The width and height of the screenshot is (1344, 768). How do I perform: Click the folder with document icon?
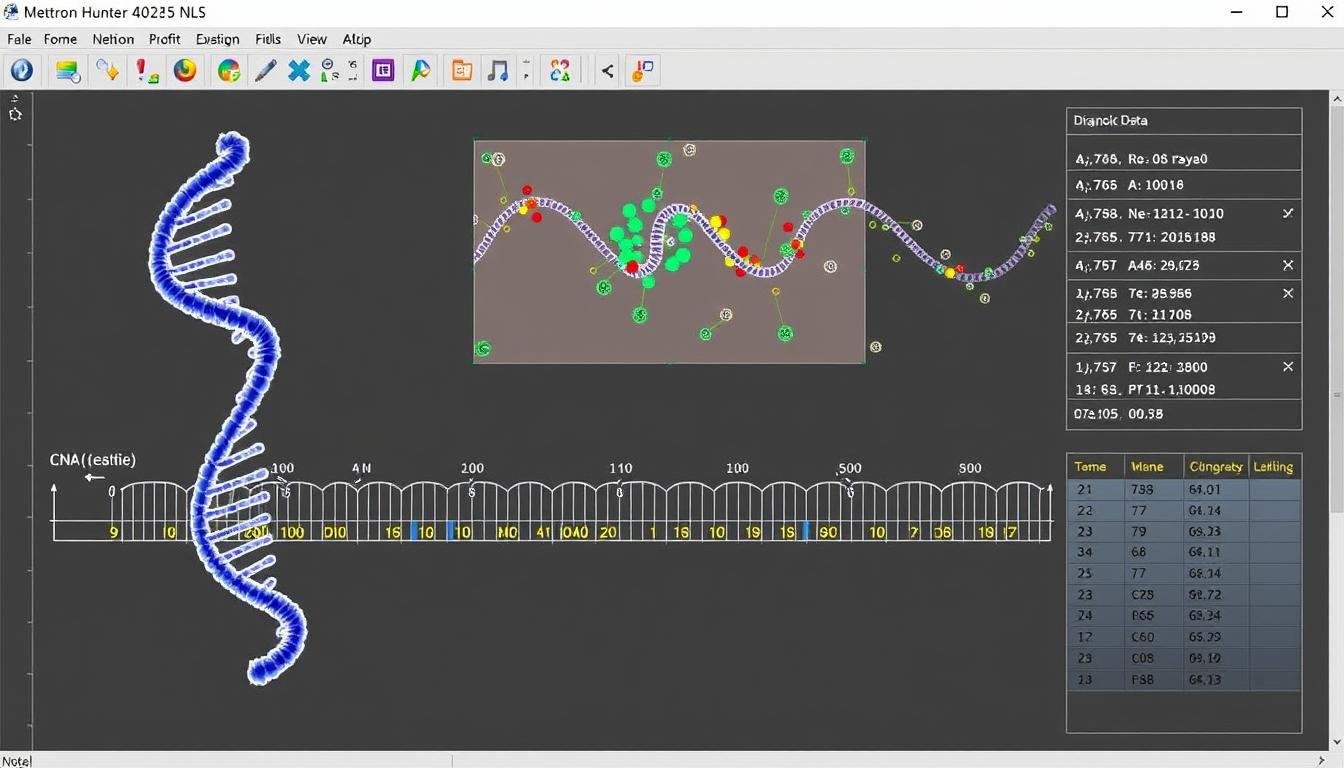(460, 70)
